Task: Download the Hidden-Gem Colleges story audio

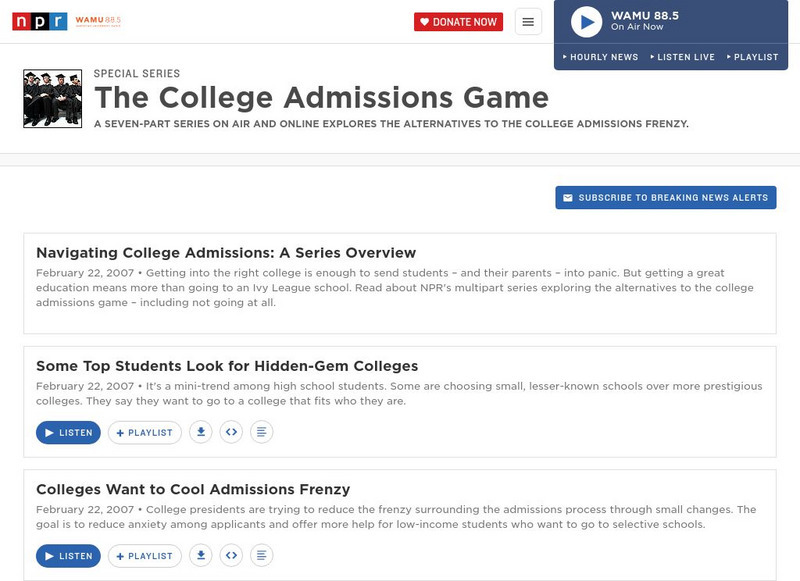Action: pos(201,433)
